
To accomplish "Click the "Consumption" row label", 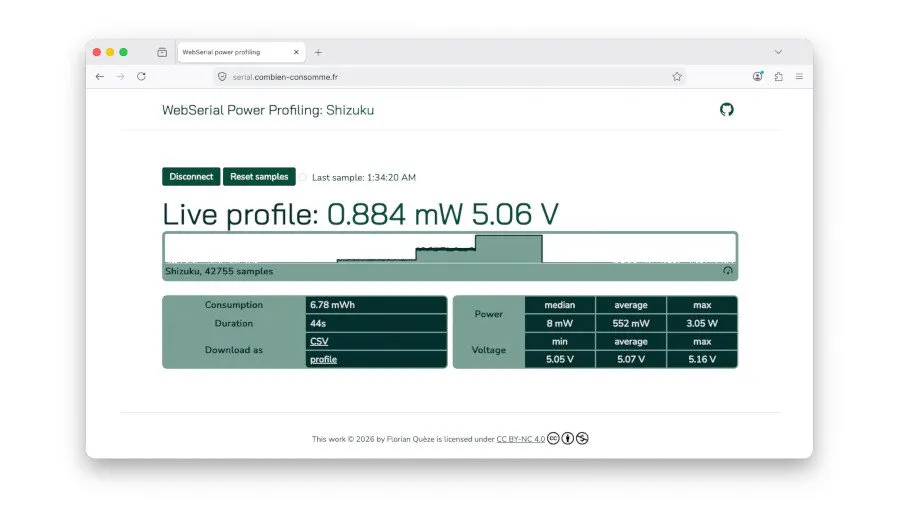I will pos(234,305).
